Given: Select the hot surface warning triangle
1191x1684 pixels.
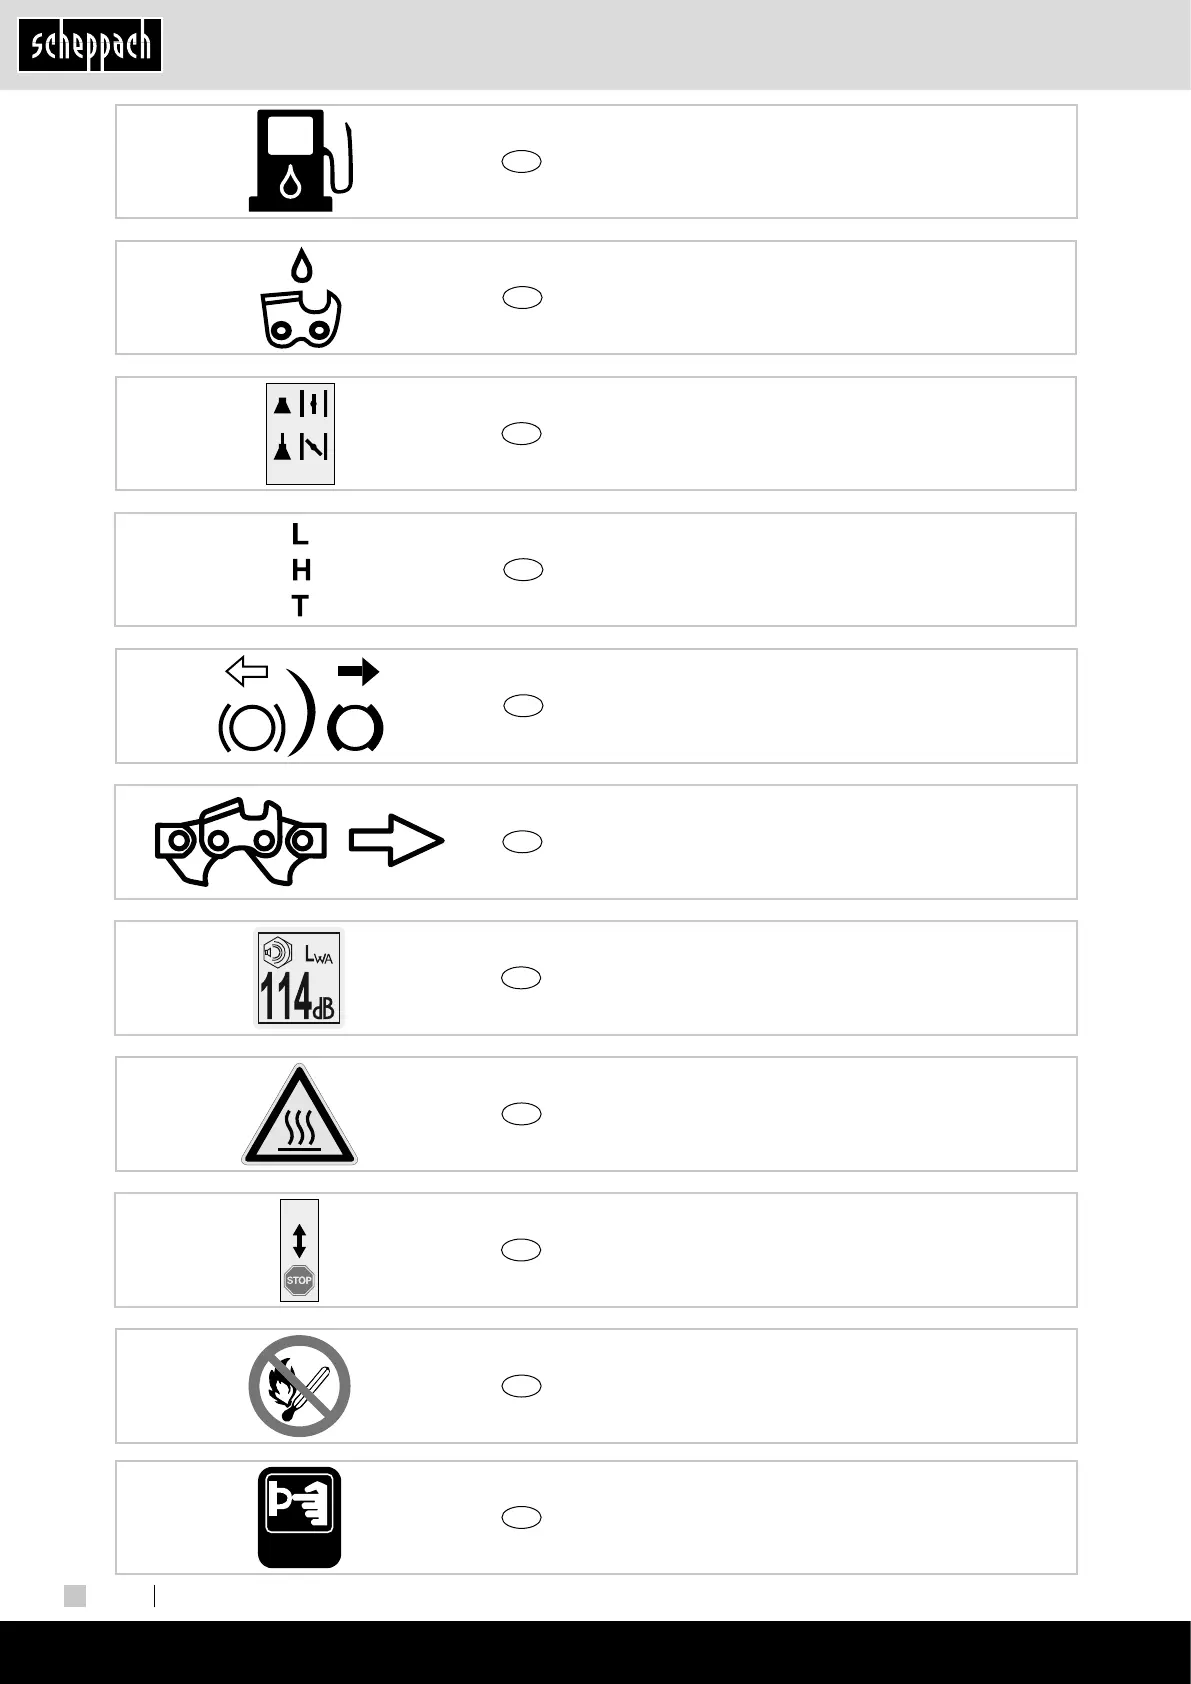Looking at the screenshot, I should (299, 1115).
